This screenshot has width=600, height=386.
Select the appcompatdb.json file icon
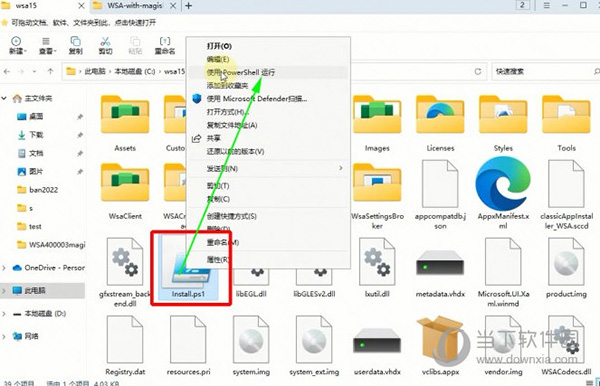(x=440, y=184)
